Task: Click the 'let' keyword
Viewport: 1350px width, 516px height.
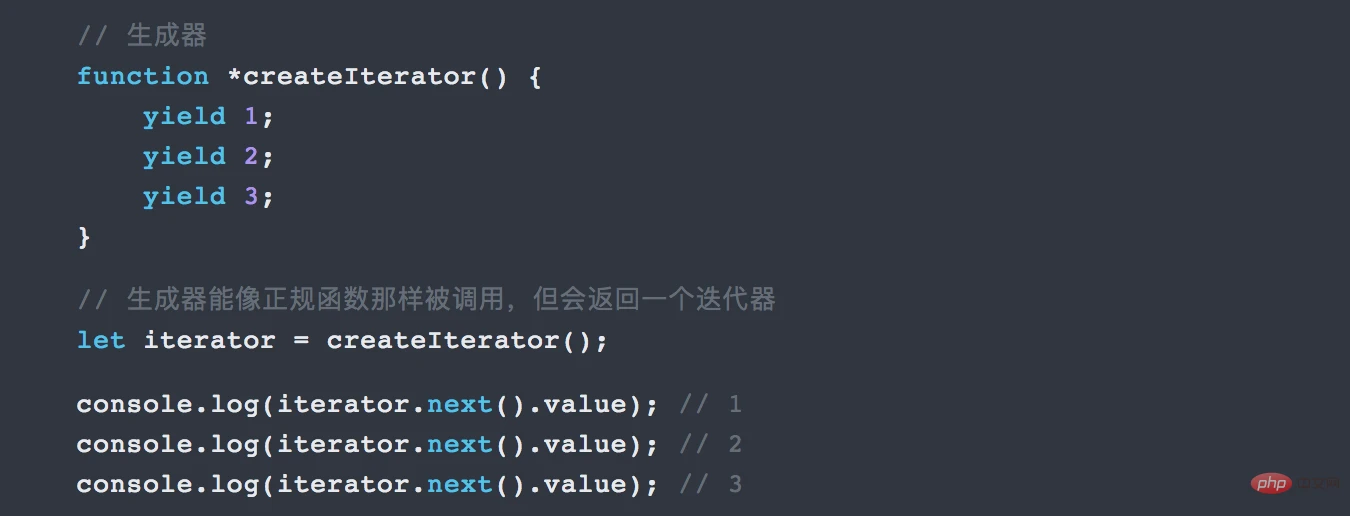Action: pyautogui.click(x=101, y=340)
